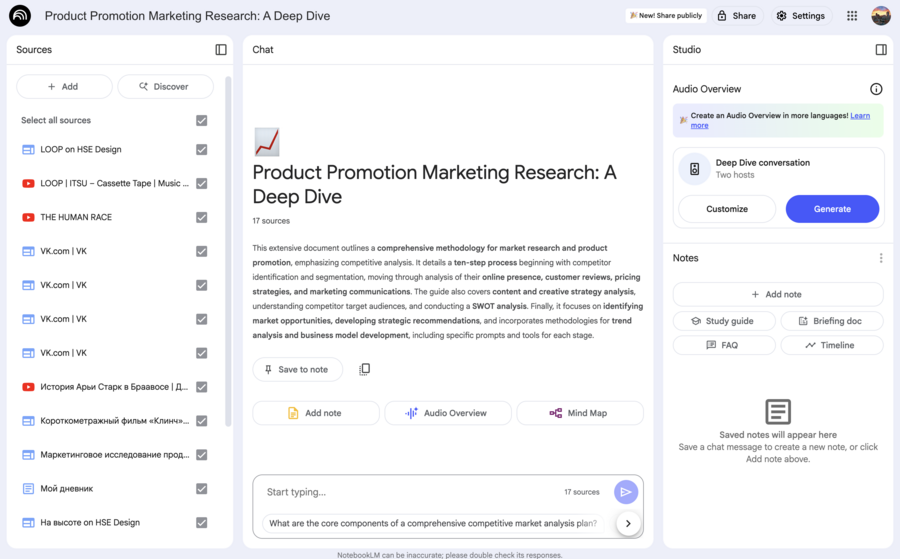The height and width of the screenshot is (559, 900).
Task: Toggle the Select all sources checkbox
Action: 202,120
